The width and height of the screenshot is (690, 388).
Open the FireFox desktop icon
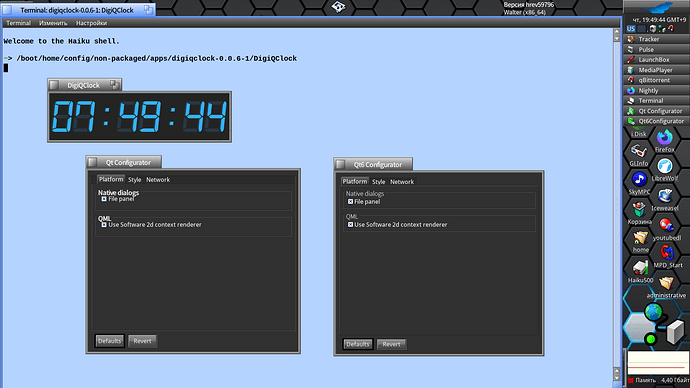664,138
